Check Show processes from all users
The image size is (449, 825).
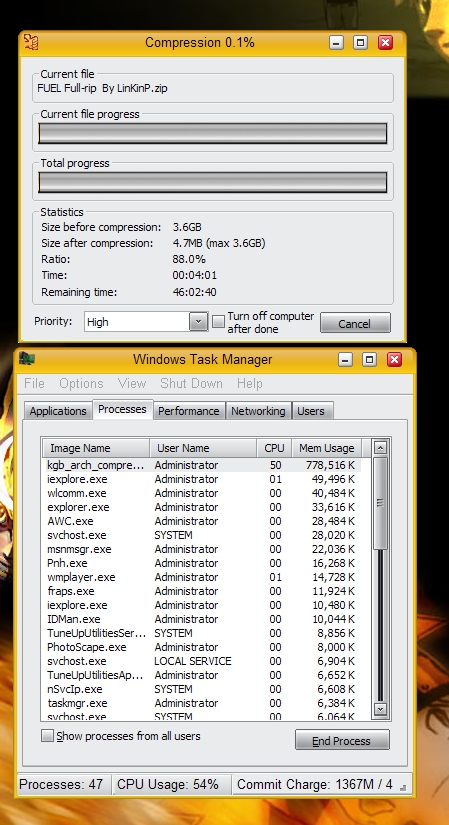[47, 736]
